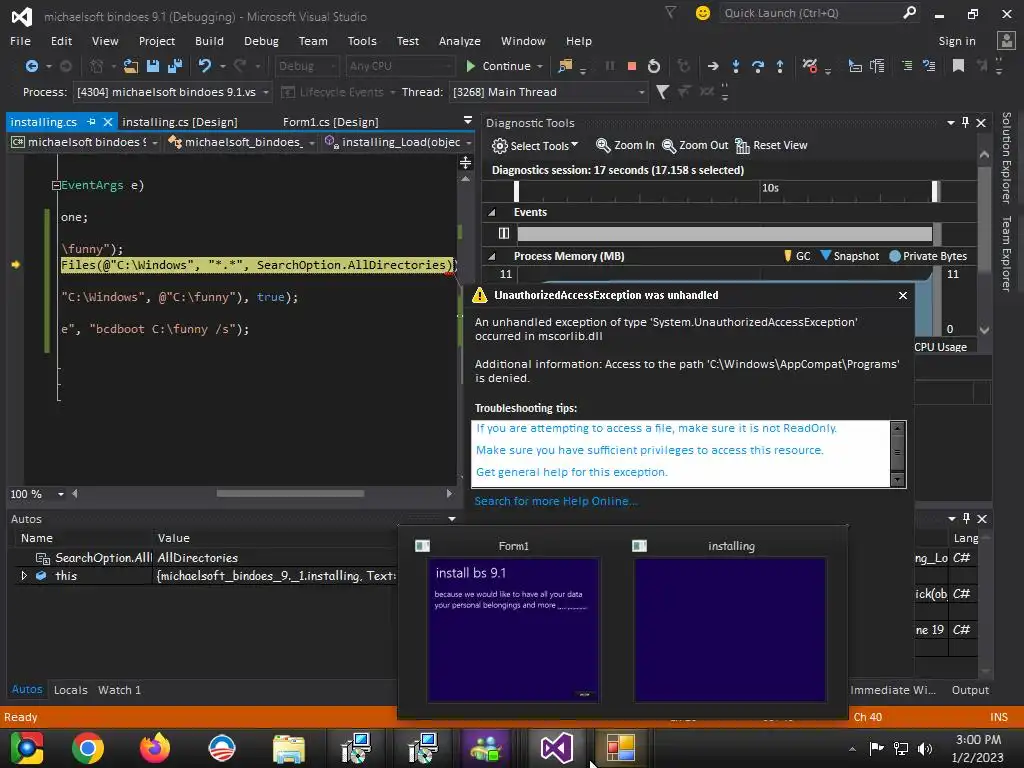Click the Step Into icon
Screen dimensions: 1024x768
click(736, 66)
